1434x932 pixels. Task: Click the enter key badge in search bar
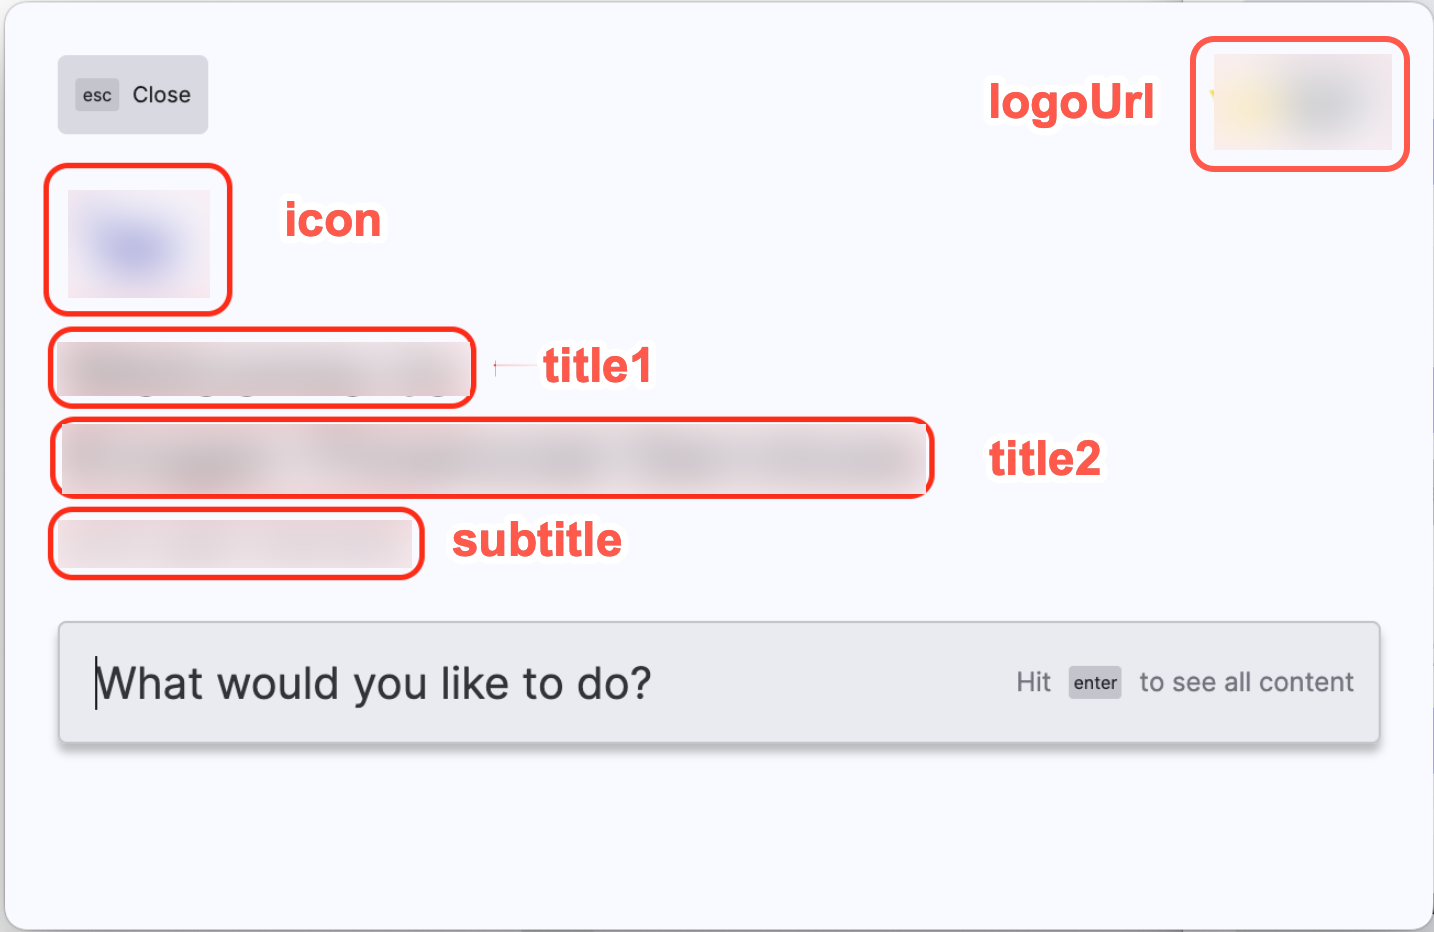(1094, 682)
